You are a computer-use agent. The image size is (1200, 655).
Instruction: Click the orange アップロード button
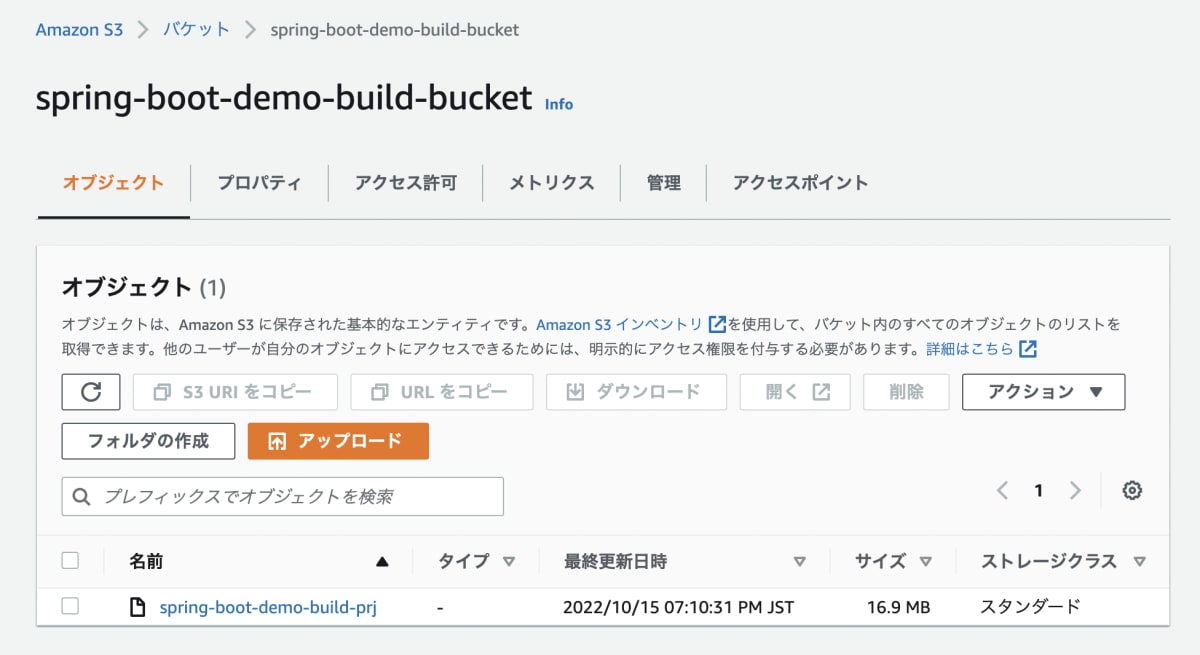(x=338, y=441)
